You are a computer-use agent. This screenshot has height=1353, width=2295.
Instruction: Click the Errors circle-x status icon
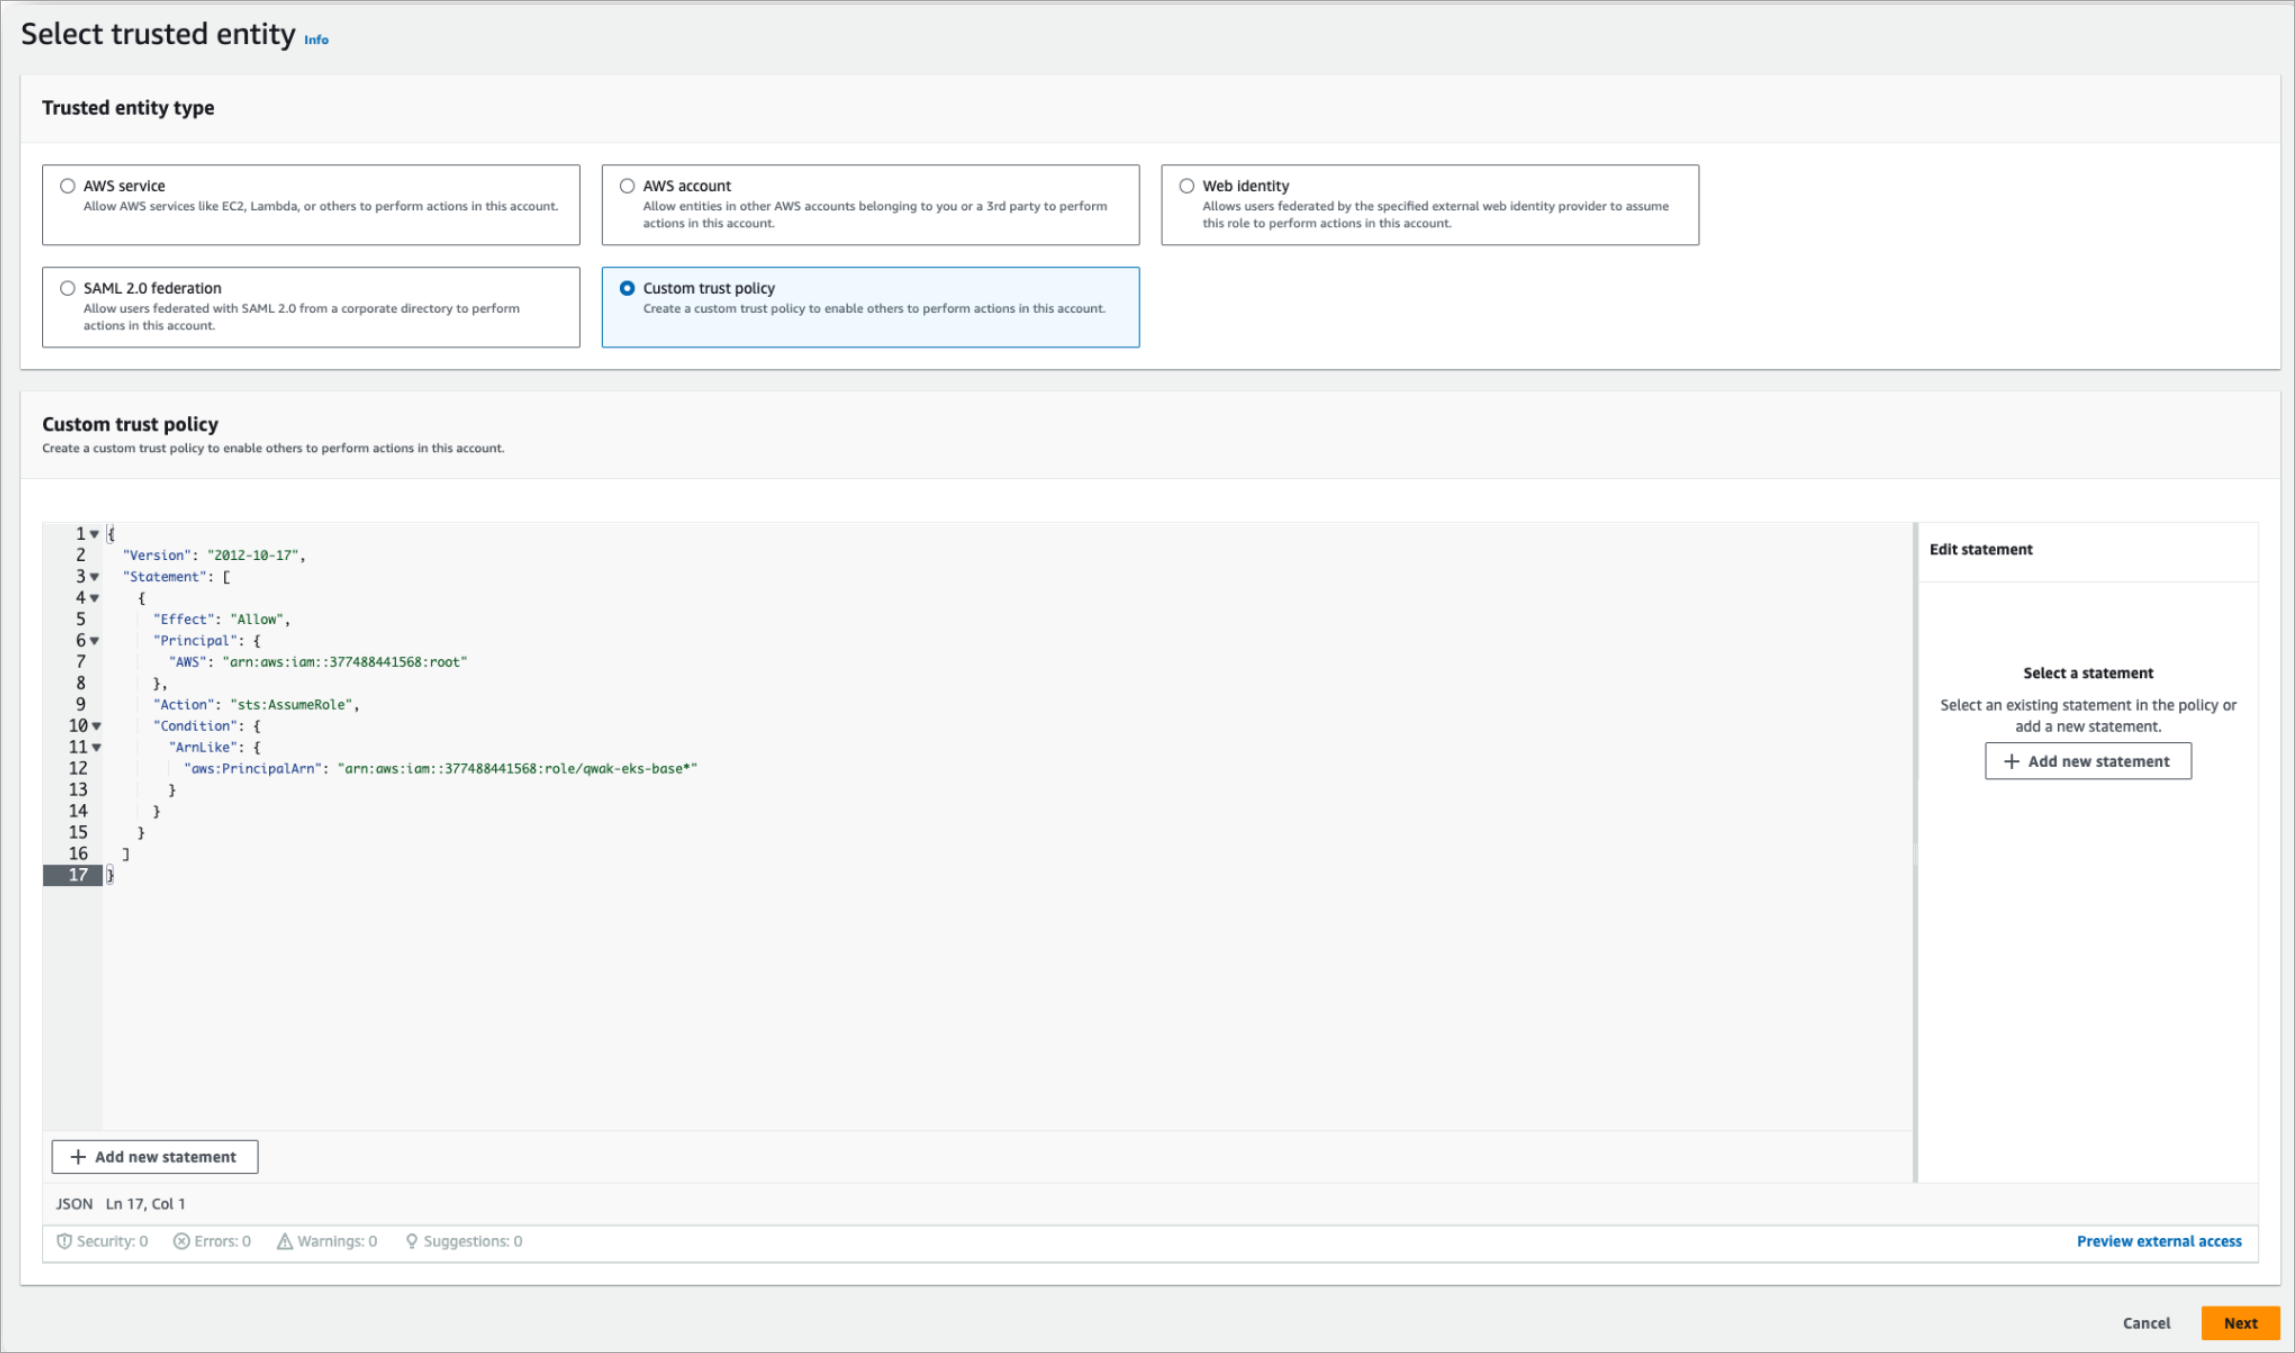pyautogui.click(x=181, y=1241)
